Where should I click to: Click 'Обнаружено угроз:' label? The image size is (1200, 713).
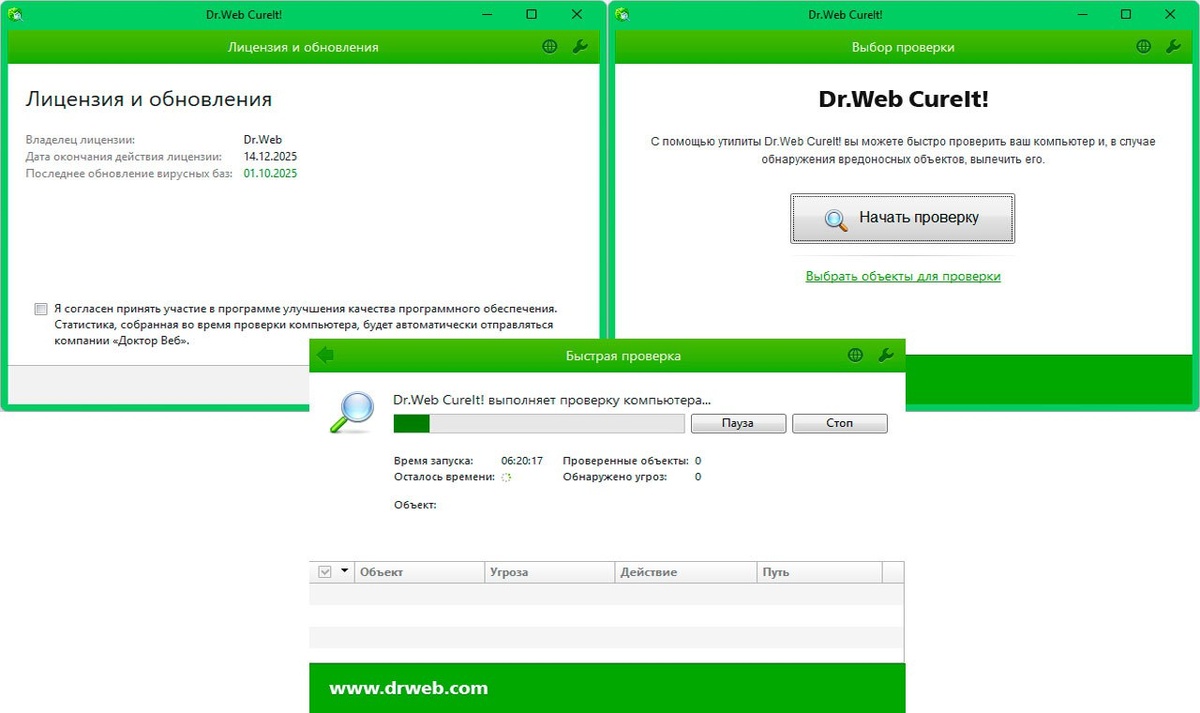point(615,477)
